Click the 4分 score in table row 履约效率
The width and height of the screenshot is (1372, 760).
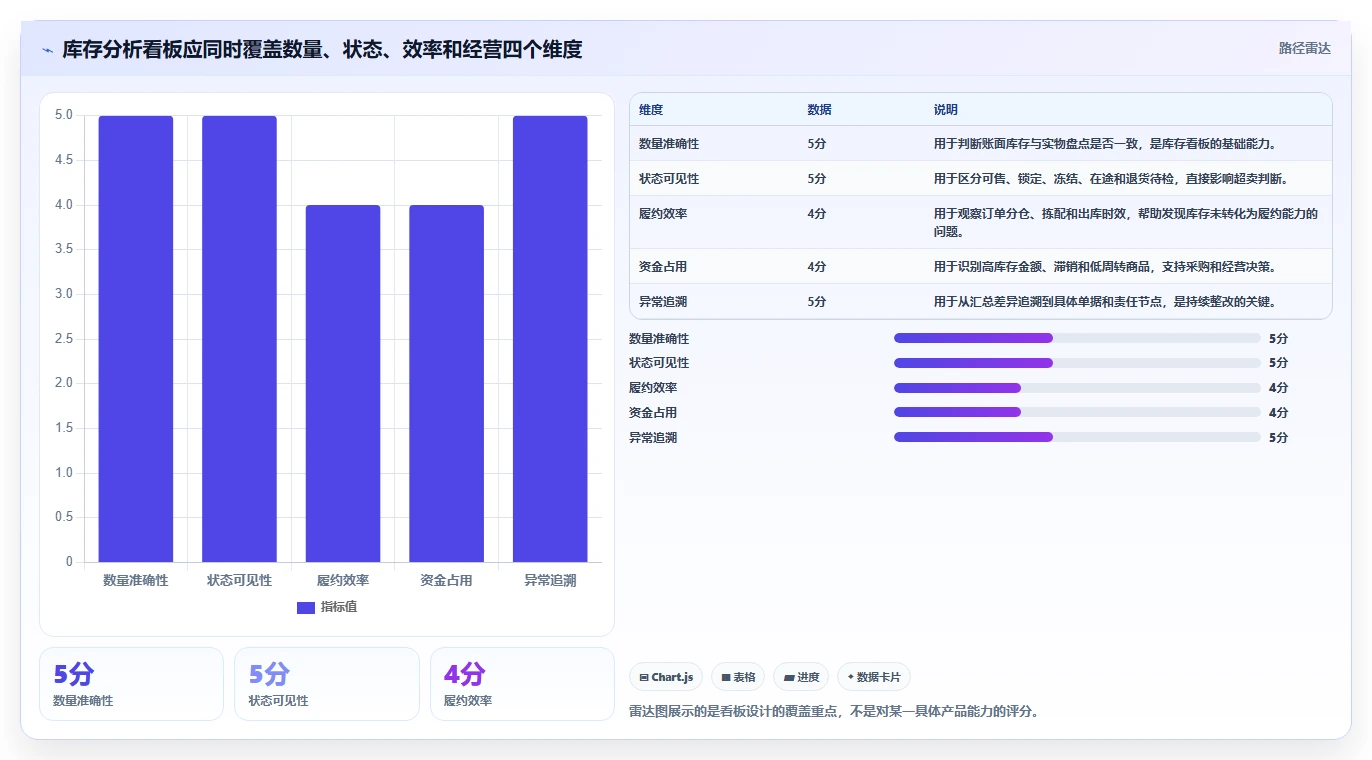[817, 214]
